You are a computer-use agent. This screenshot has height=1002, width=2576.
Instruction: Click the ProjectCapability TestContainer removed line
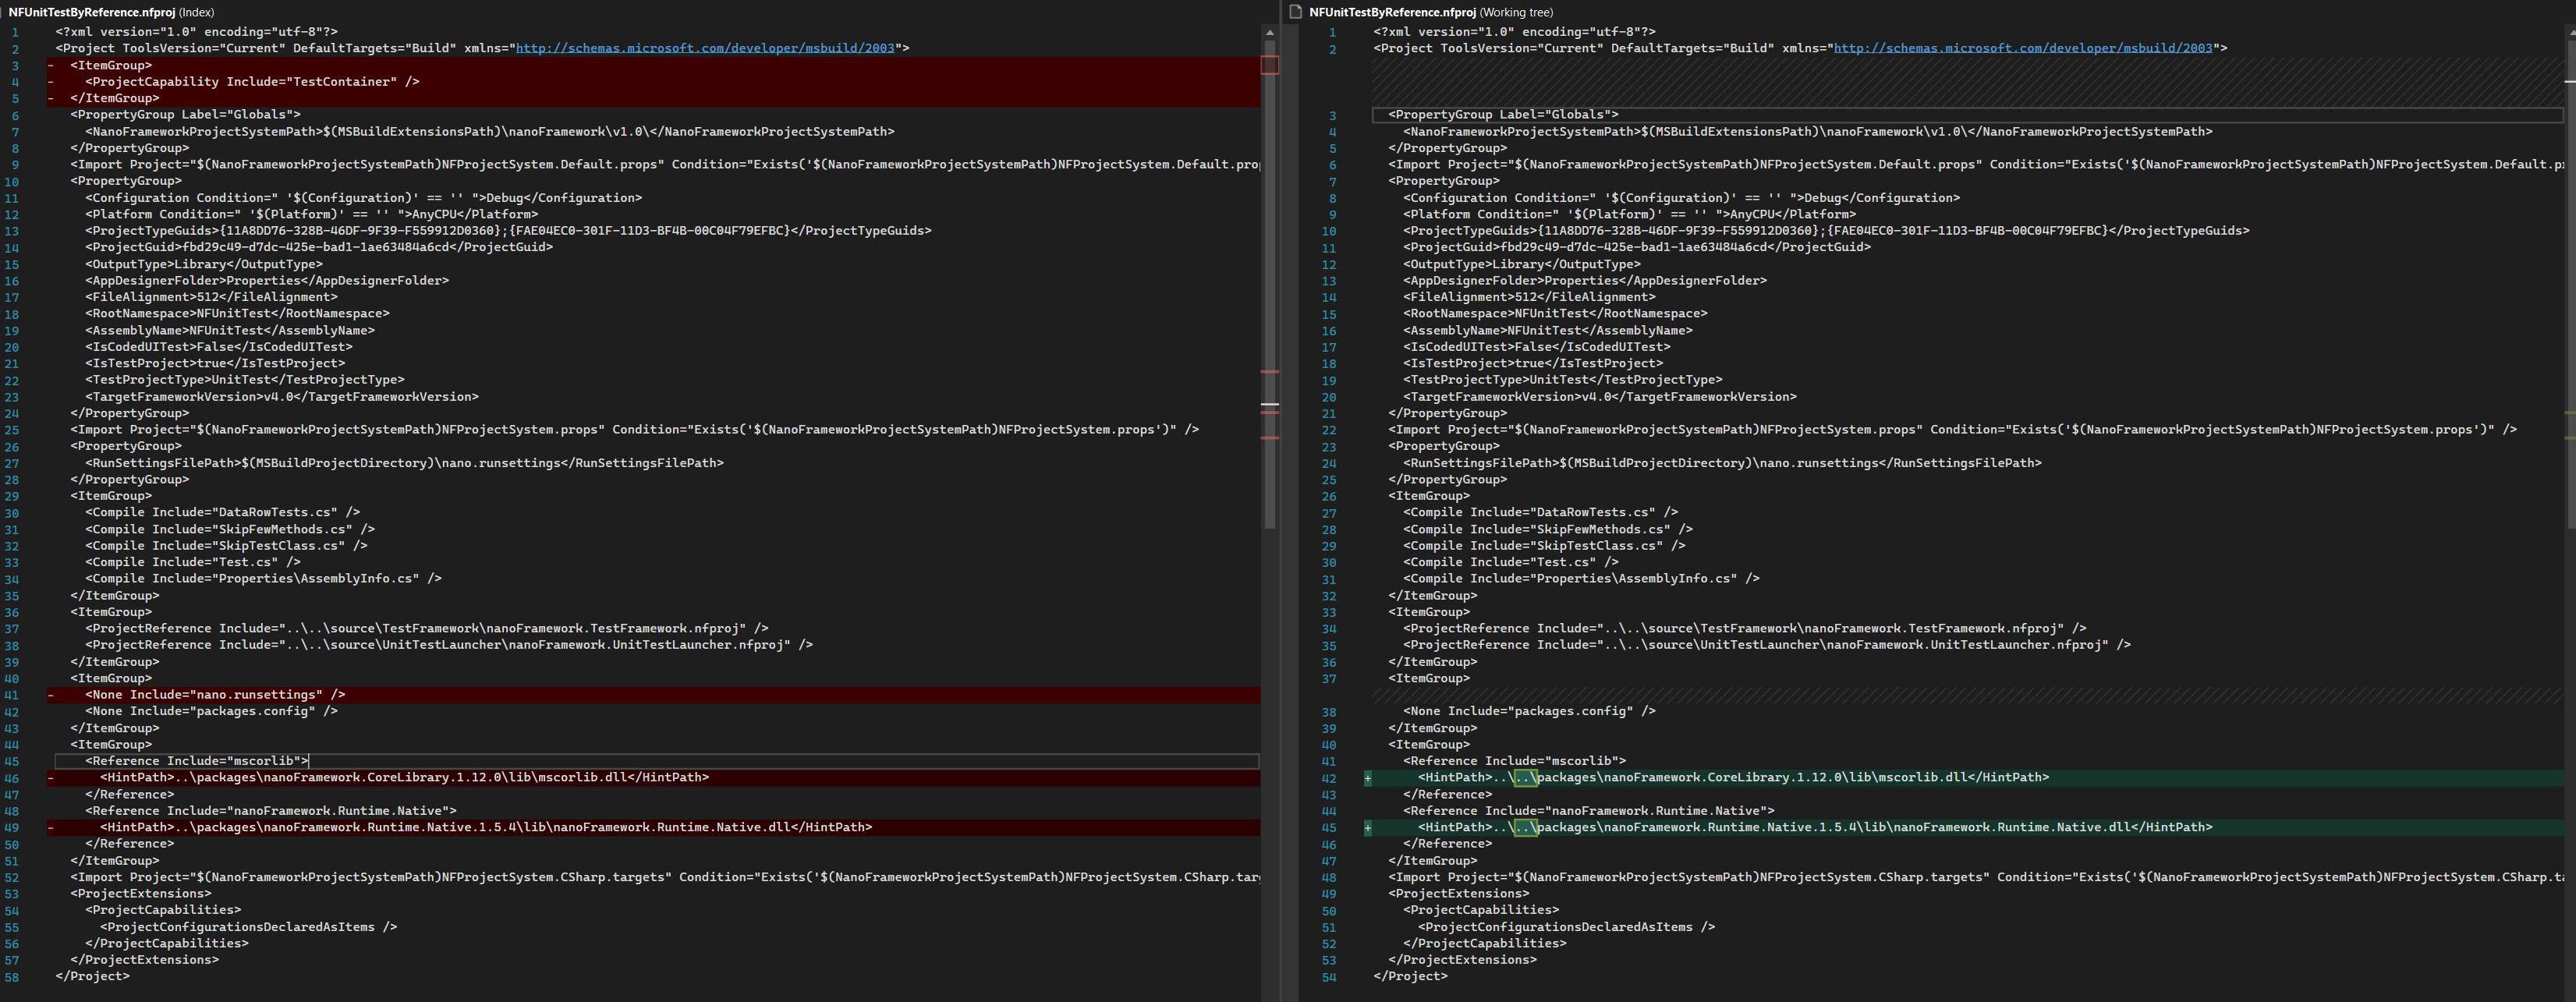point(252,82)
